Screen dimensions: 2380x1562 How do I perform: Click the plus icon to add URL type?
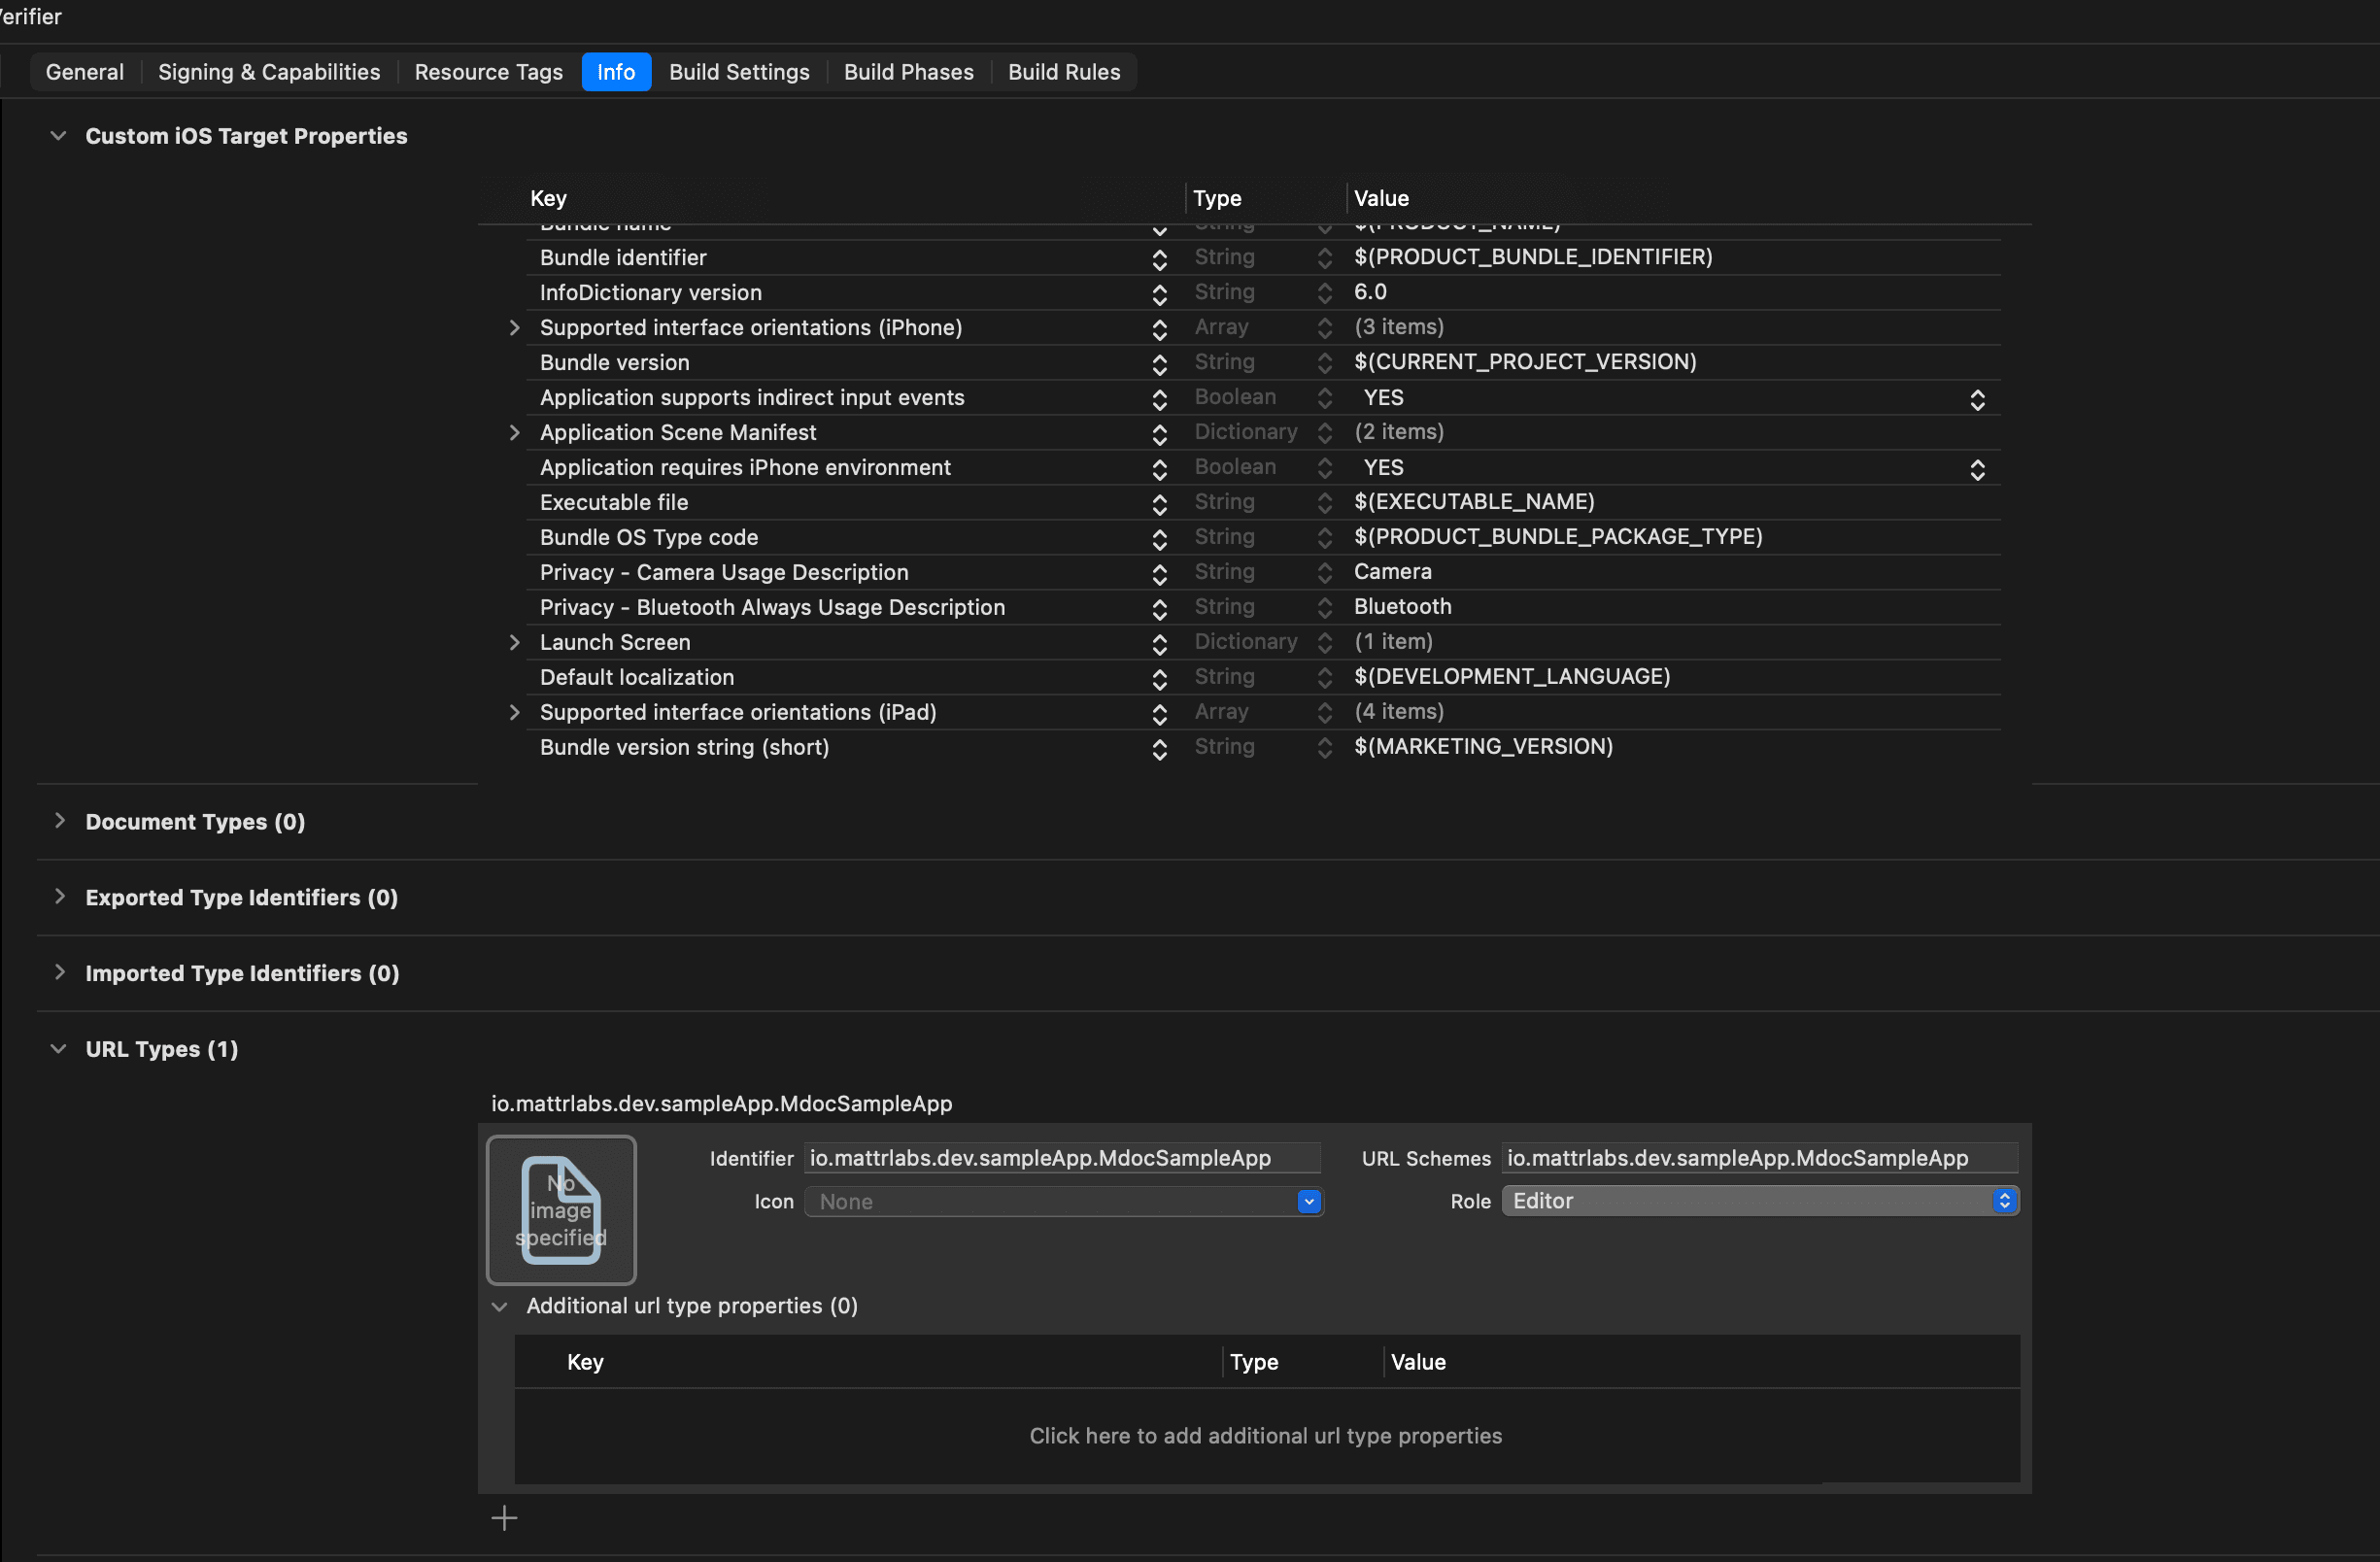tap(504, 1518)
